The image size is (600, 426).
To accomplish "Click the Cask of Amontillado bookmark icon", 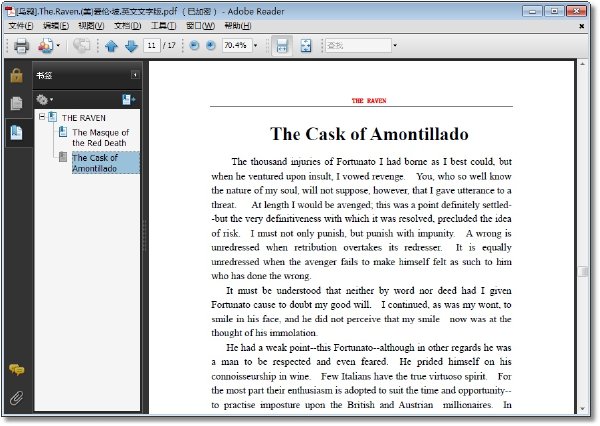I will click(x=63, y=157).
